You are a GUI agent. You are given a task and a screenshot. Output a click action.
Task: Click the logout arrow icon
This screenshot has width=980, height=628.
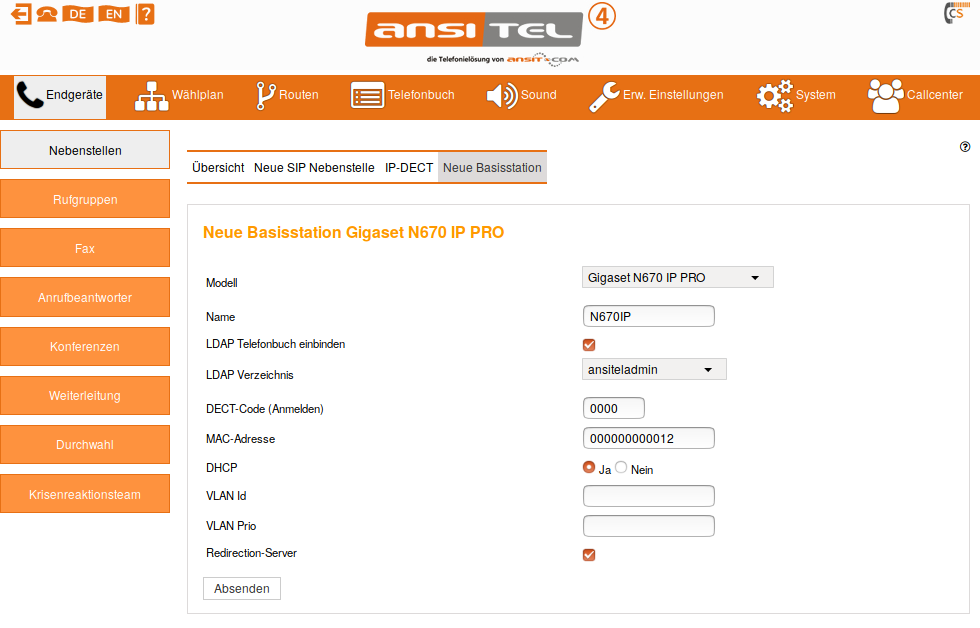tap(20, 14)
